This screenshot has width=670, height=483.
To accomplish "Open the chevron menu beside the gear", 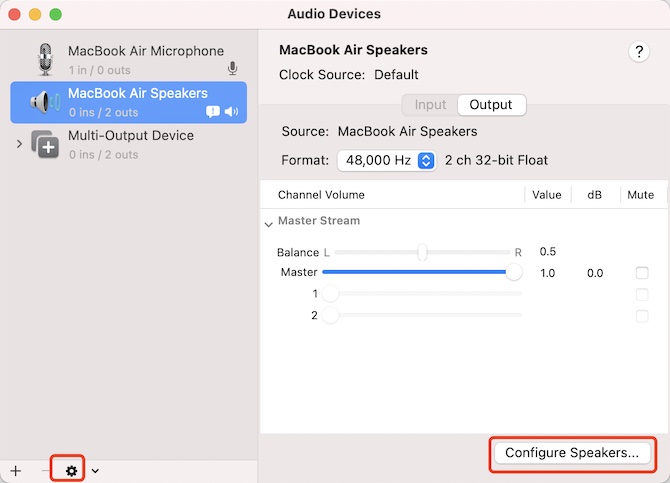I will pyautogui.click(x=95, y=471).
